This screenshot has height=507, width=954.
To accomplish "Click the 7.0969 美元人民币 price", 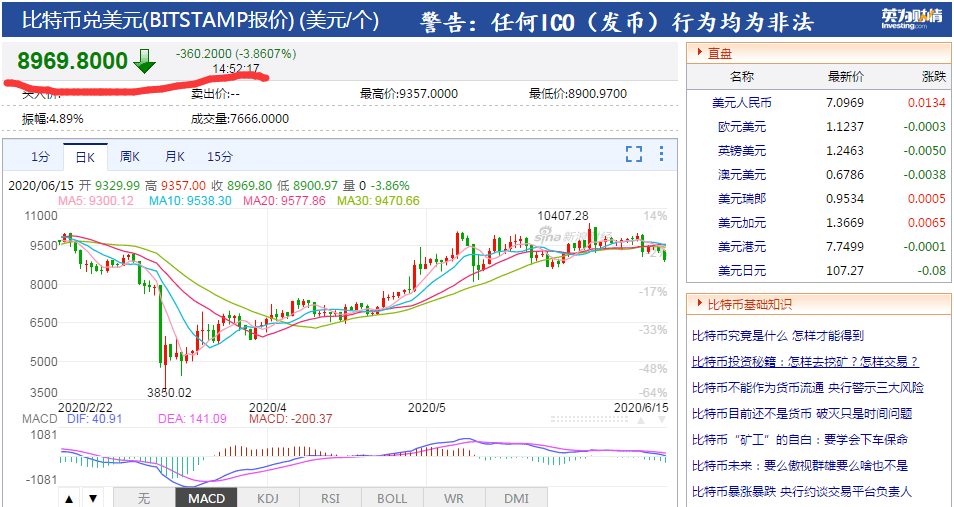I will (x=844, y=103).
